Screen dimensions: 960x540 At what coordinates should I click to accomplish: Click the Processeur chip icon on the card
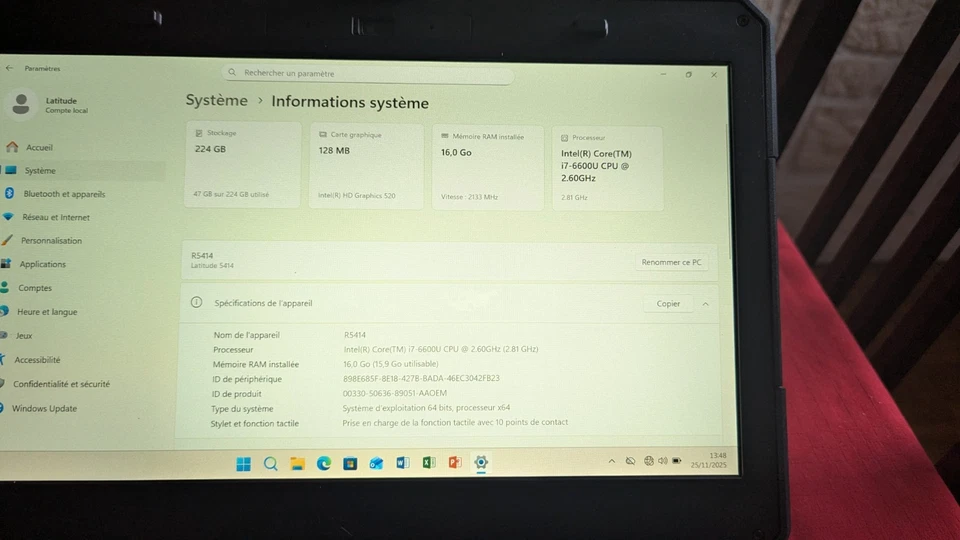click(x=564, y=138)
